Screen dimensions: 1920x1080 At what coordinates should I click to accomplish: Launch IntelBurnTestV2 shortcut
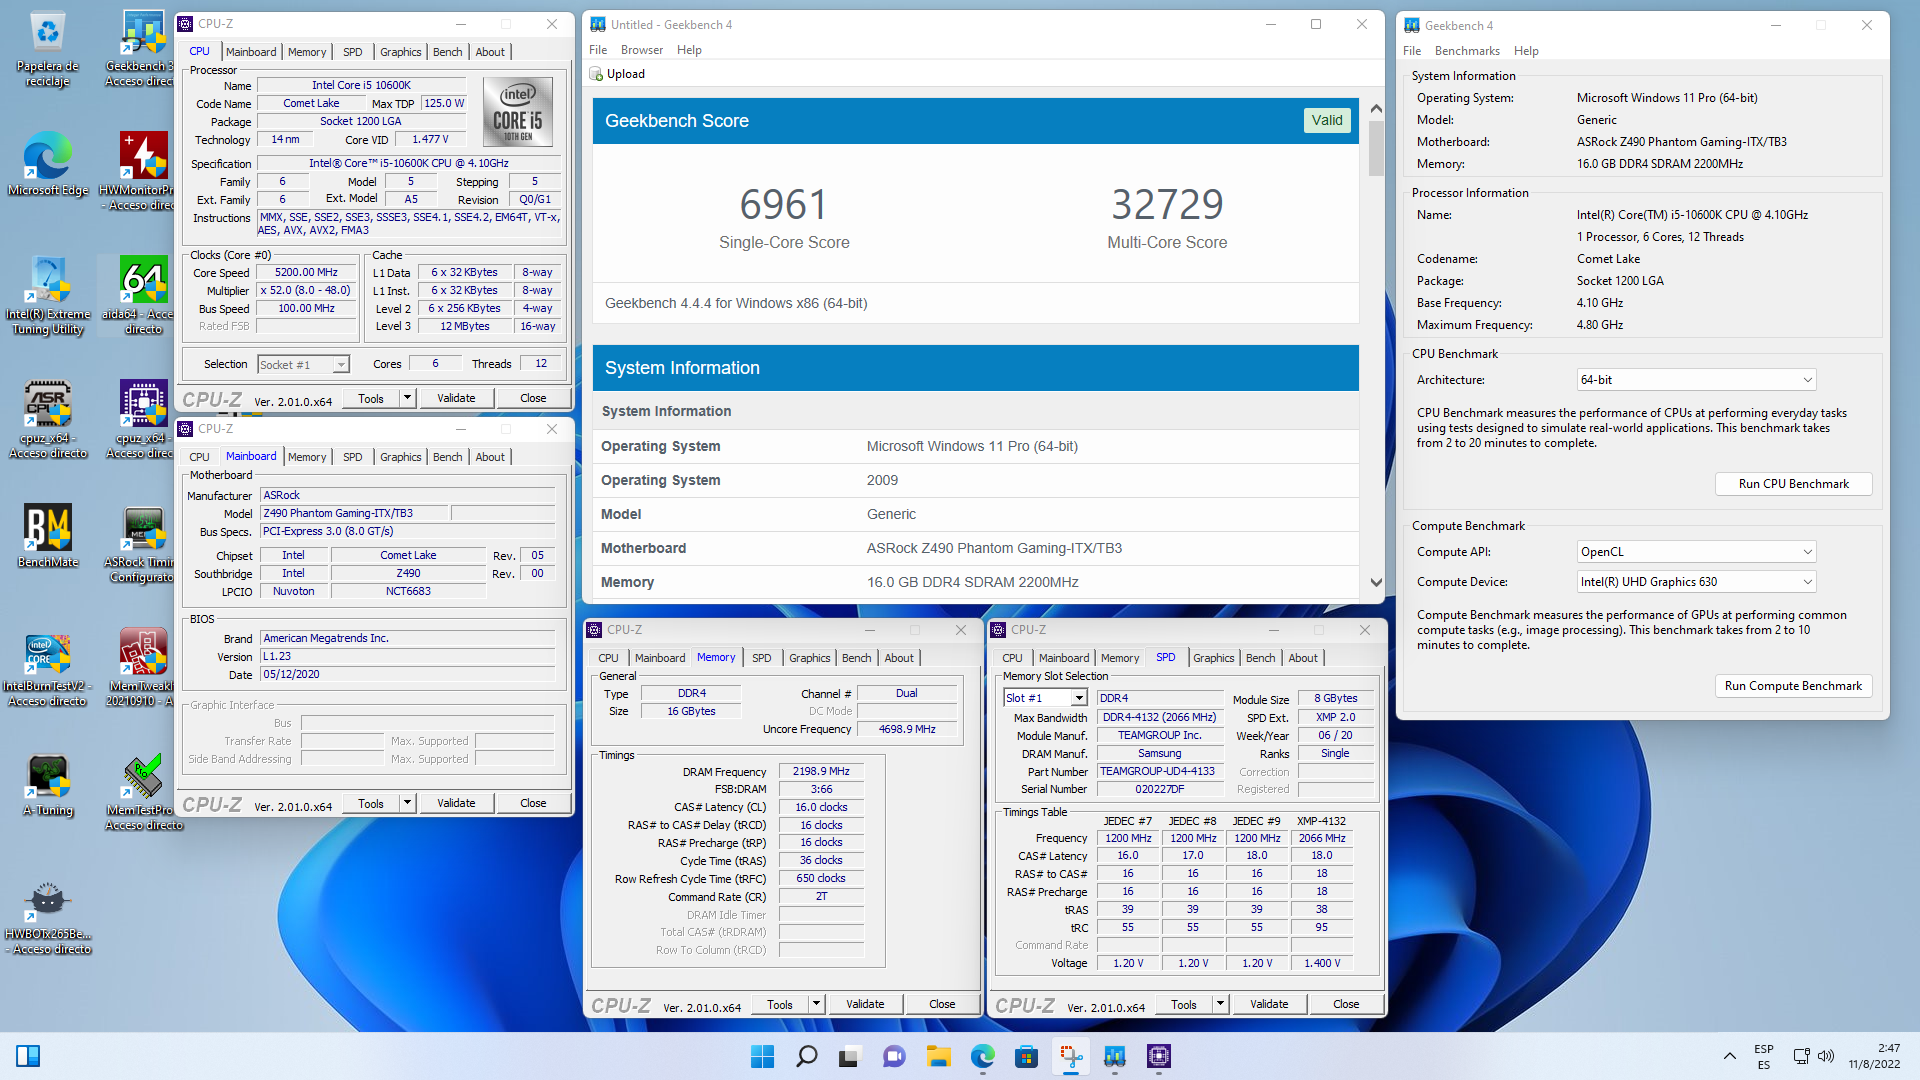pyautogui.click(x=47, y=667)
